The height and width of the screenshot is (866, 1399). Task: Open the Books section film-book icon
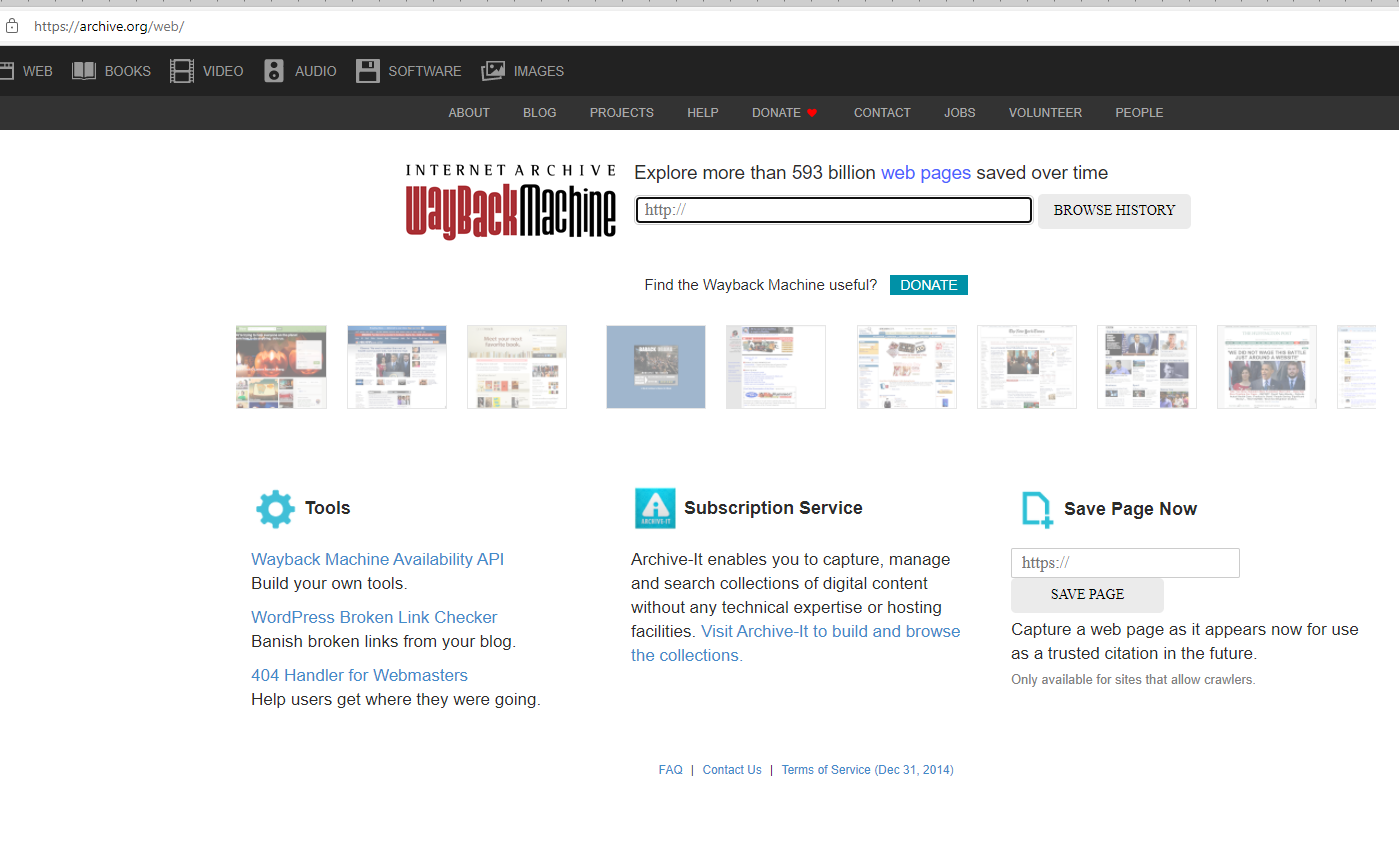pos(84,71)
